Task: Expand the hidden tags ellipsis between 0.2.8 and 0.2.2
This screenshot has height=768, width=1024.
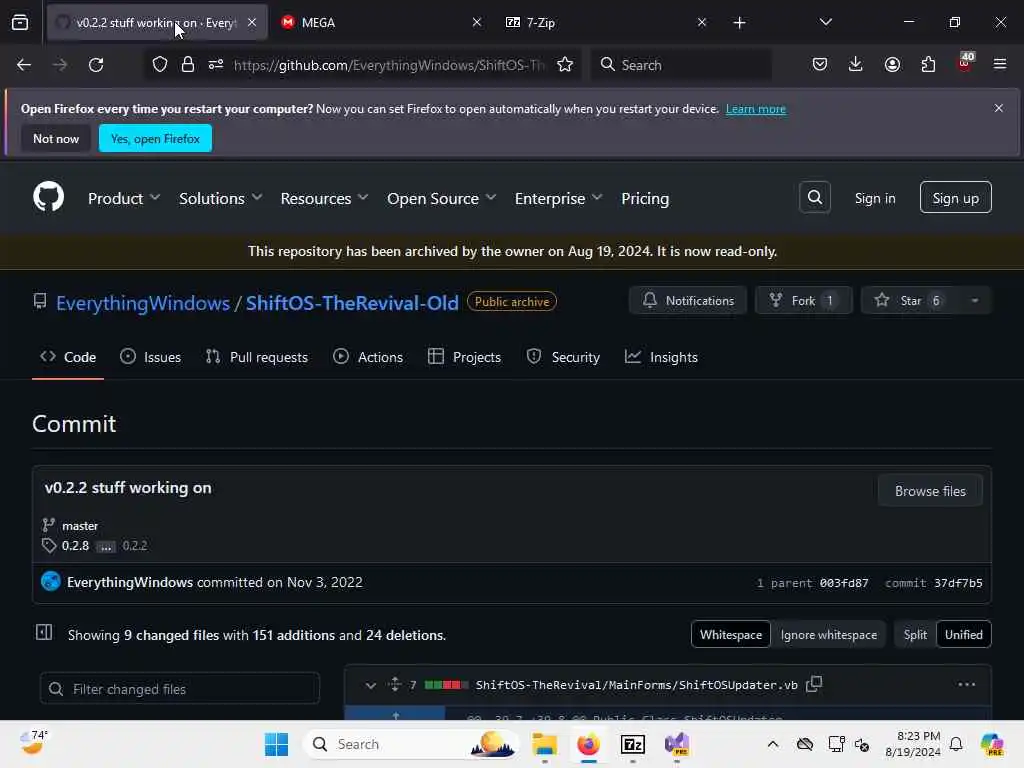Action: [x=105, y=546]
